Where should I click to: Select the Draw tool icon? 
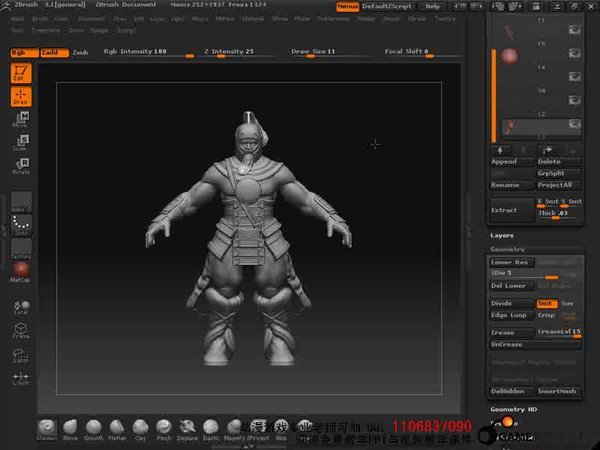point(20,97)
